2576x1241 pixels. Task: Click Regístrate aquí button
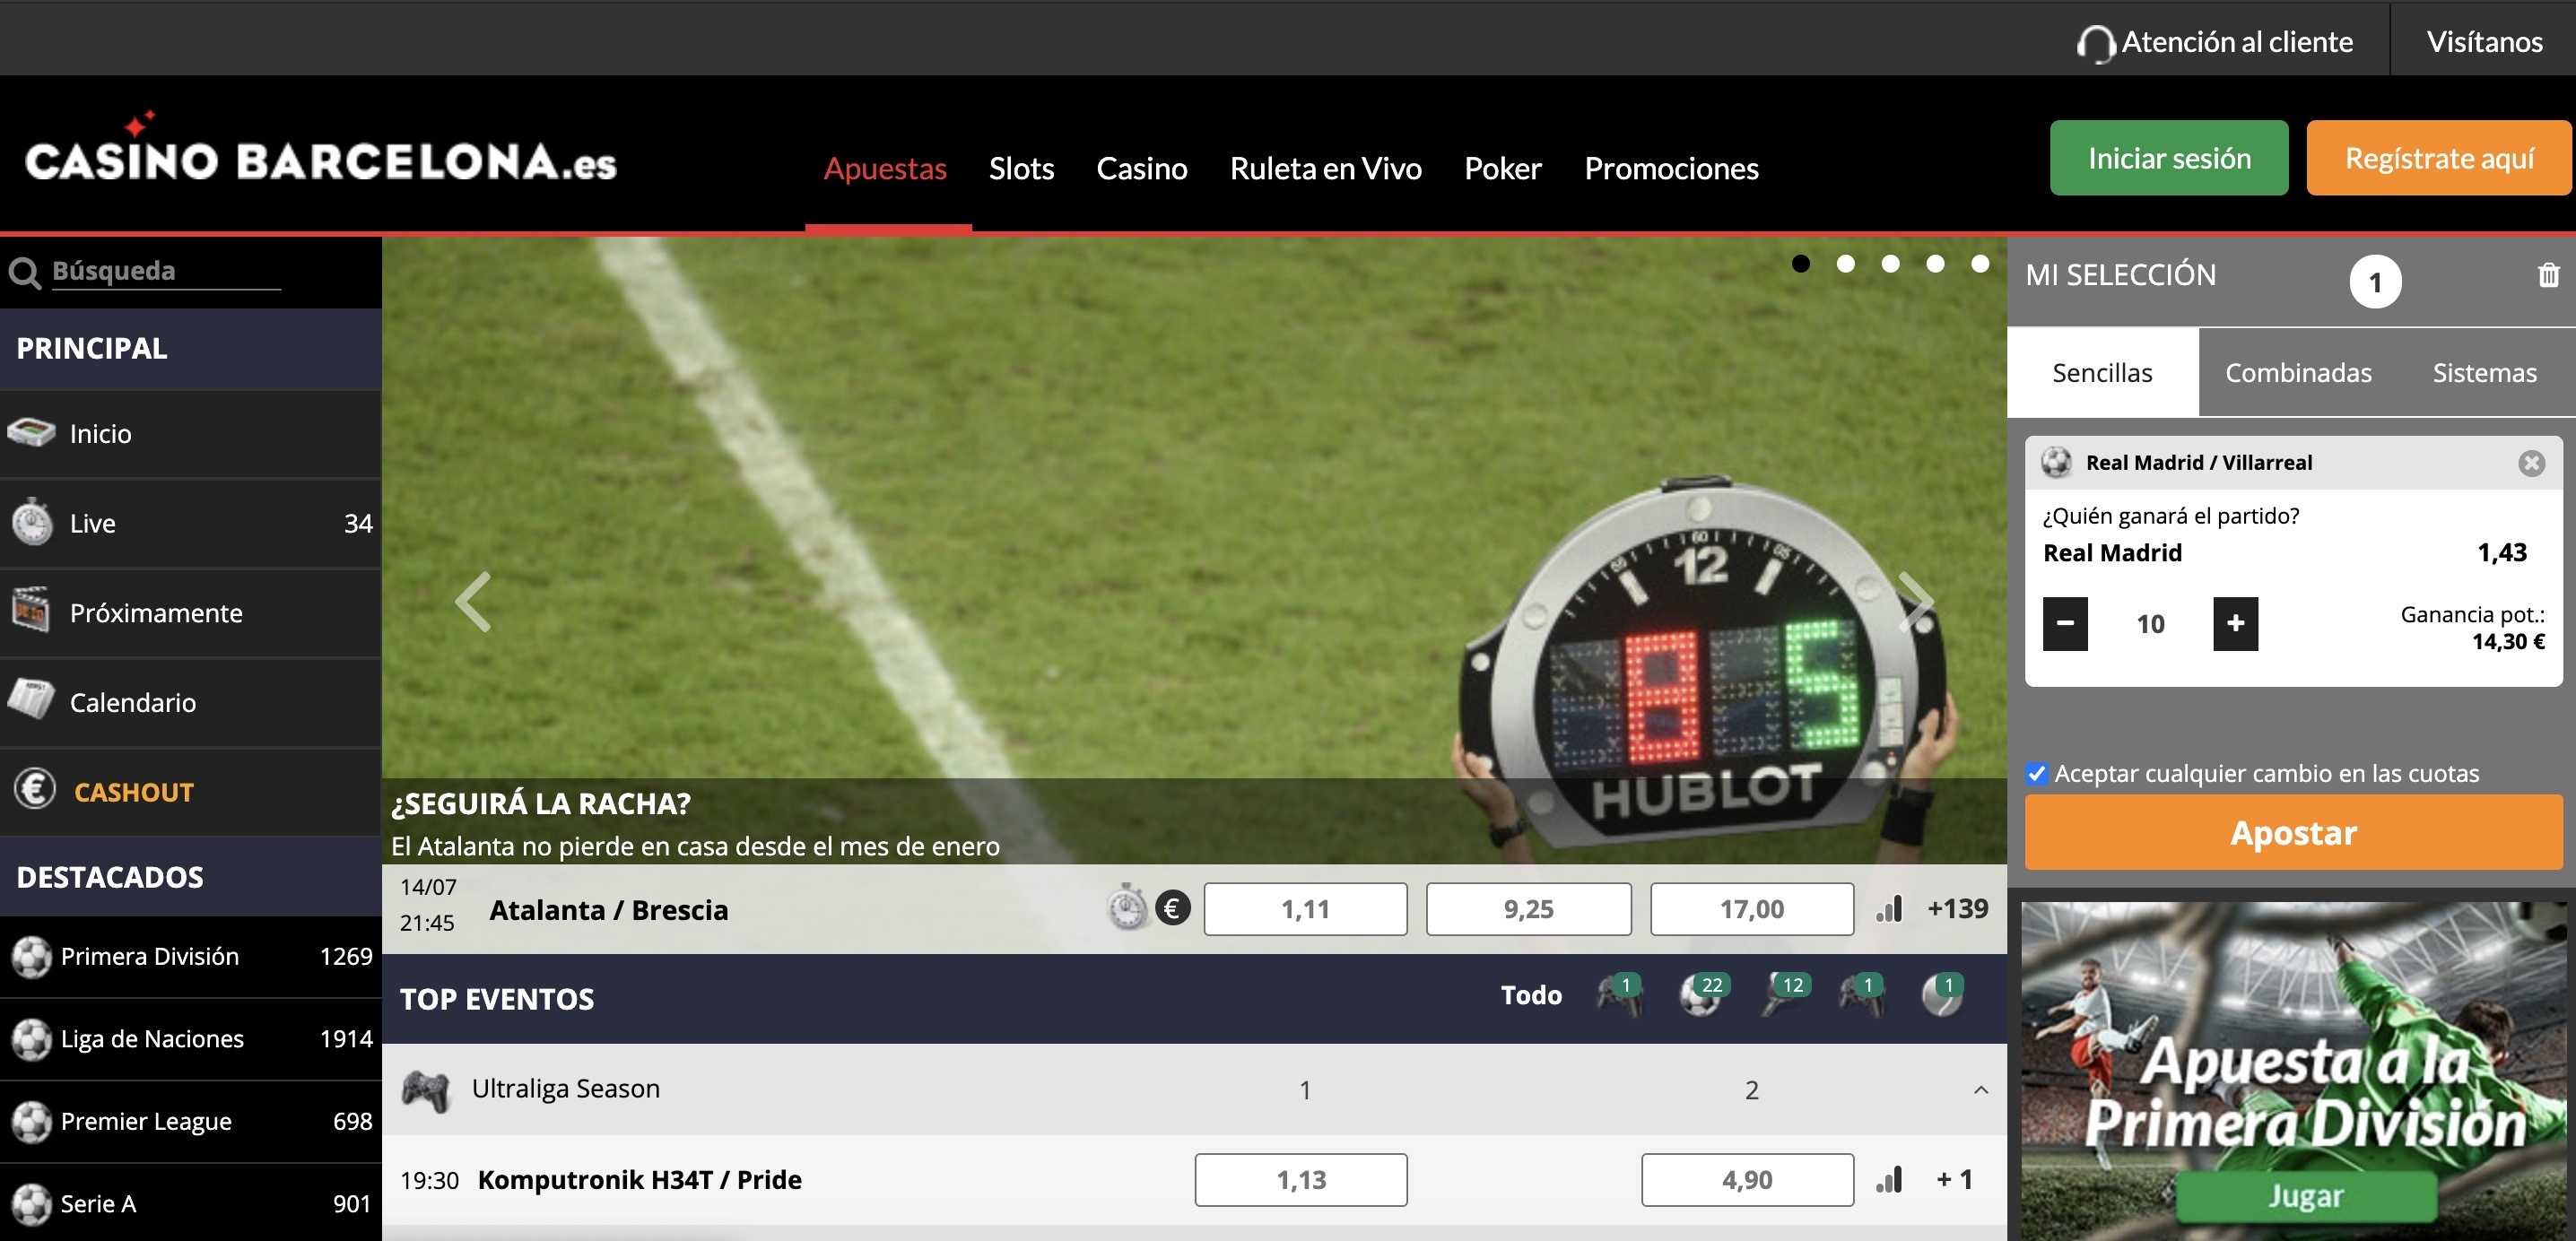tap(2438, 158)
